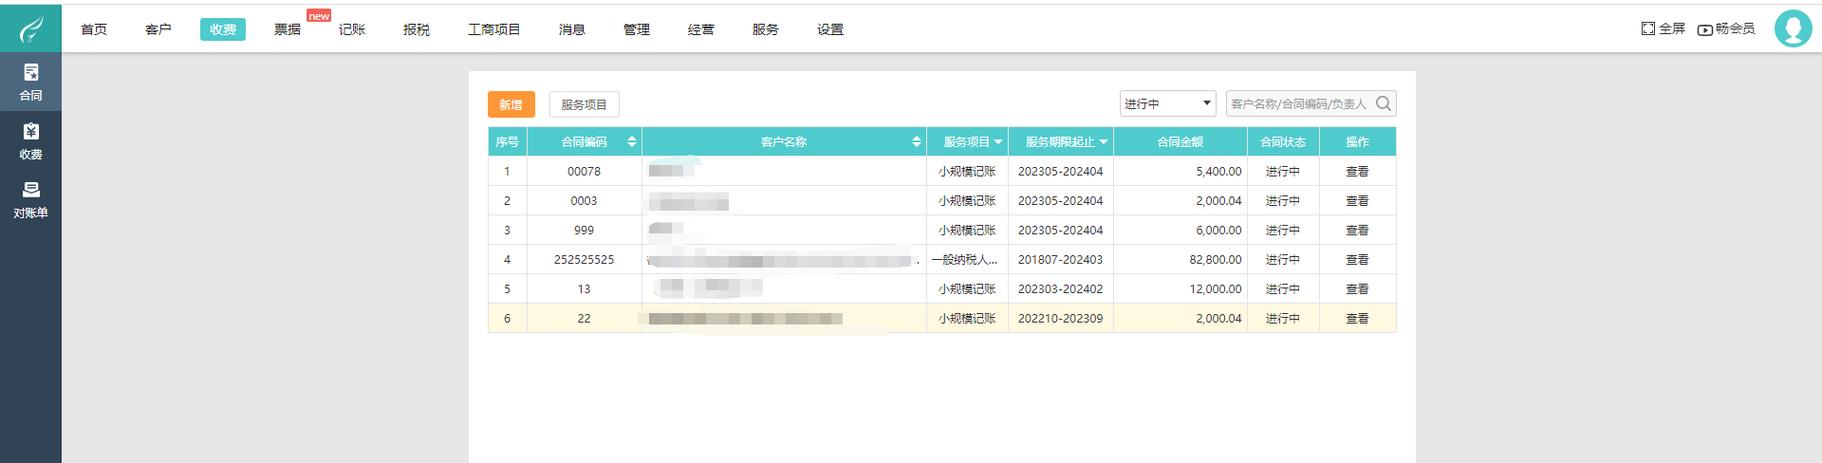Click amount 6,000.00 cell
This screenshot has width=1822, height=463.
point(1180,230)
